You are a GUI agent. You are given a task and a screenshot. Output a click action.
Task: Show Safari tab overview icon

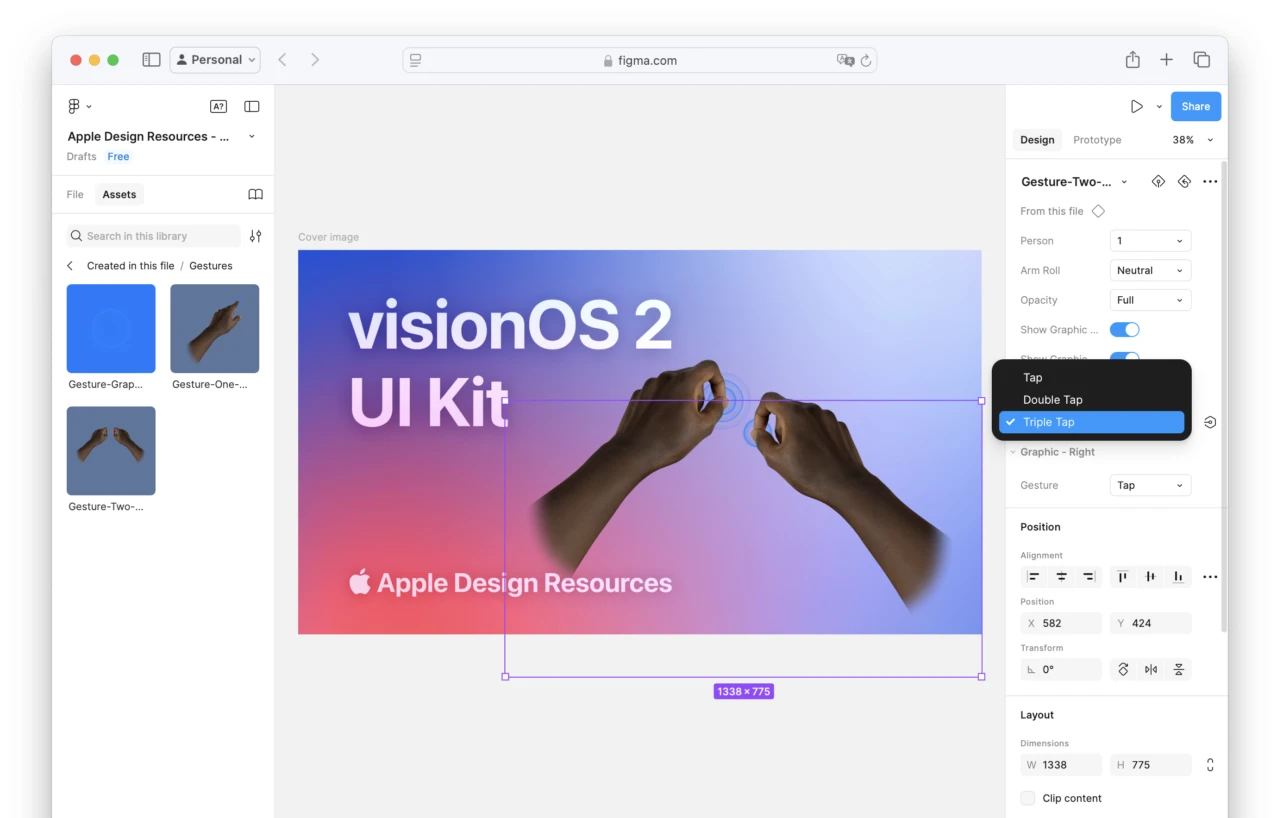point(1202,60)
